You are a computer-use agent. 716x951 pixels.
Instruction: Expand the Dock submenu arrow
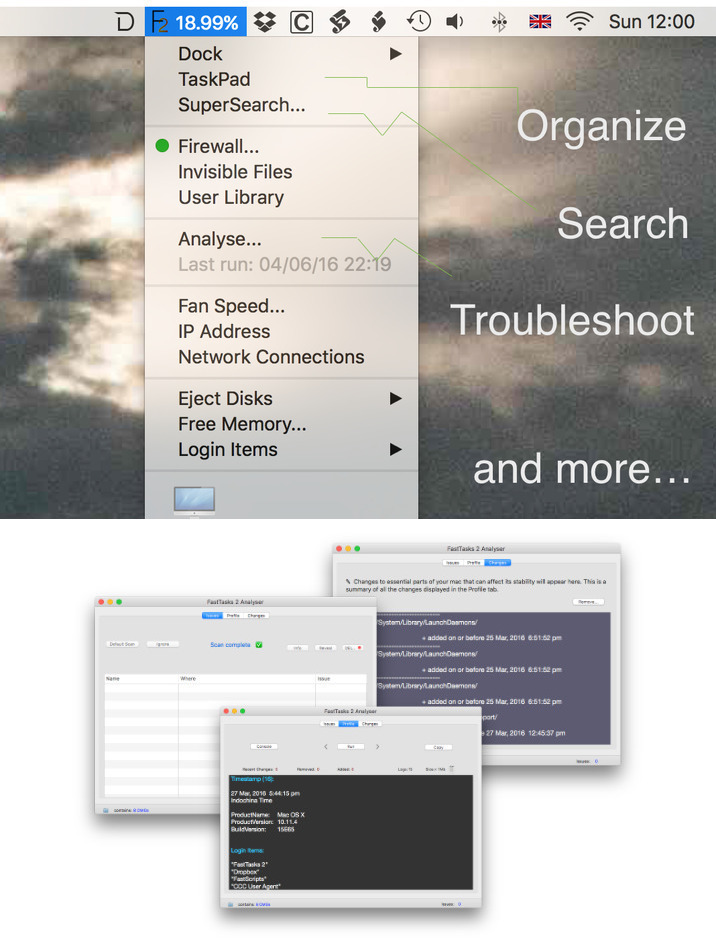click(396, 54)
